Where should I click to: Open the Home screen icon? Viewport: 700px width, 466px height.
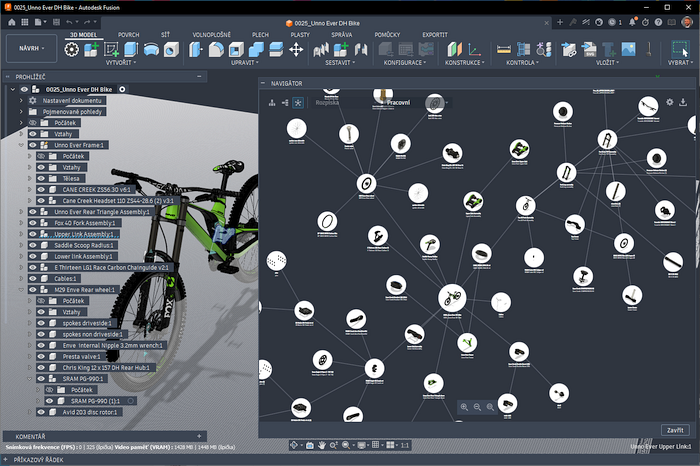(12, 22)
